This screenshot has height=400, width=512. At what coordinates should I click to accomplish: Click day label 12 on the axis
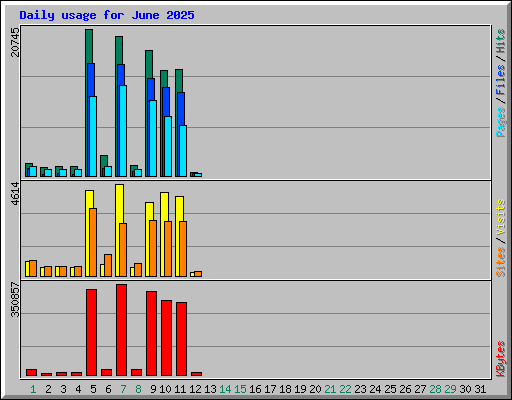tap(195, 389)
